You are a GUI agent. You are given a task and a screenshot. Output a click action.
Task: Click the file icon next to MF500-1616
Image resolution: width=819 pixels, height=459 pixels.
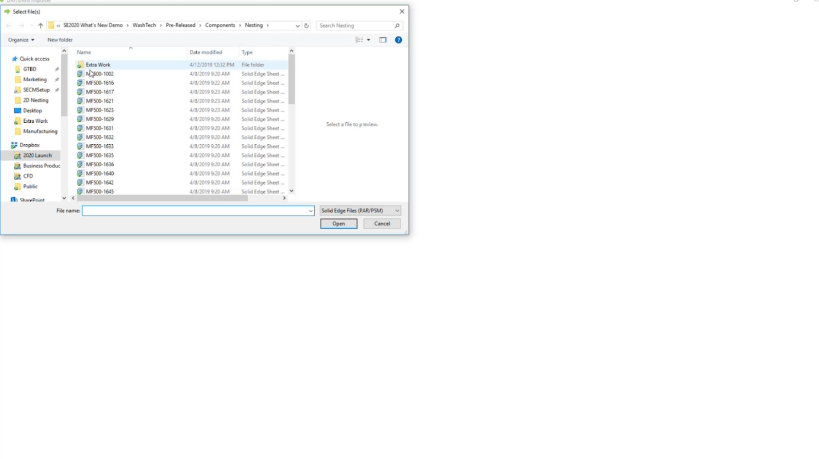[x=80, y=83]
